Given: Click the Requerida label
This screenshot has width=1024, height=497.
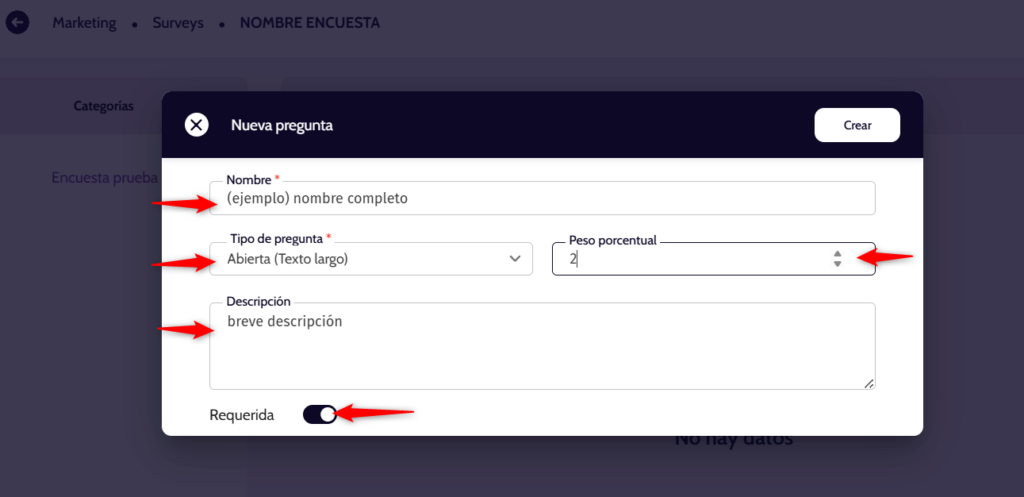Looking at the screenshot, I should [x=242, y=415].
